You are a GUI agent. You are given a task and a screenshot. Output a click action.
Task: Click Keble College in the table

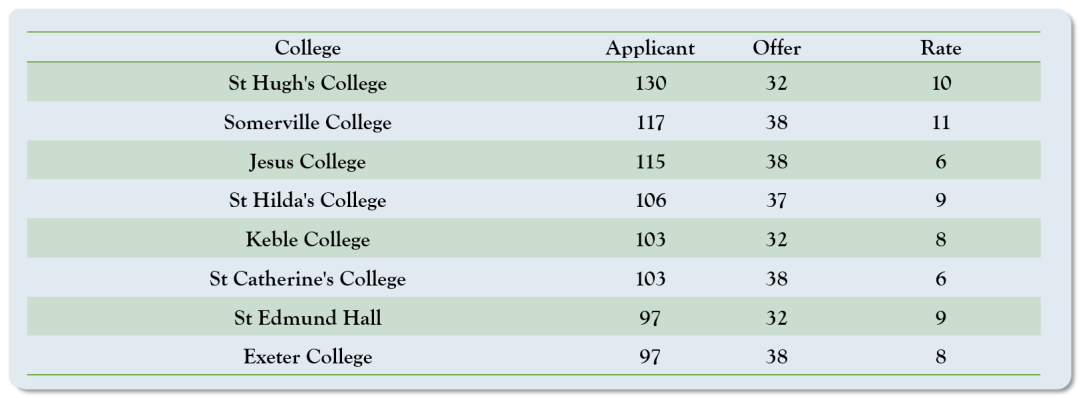307,240
